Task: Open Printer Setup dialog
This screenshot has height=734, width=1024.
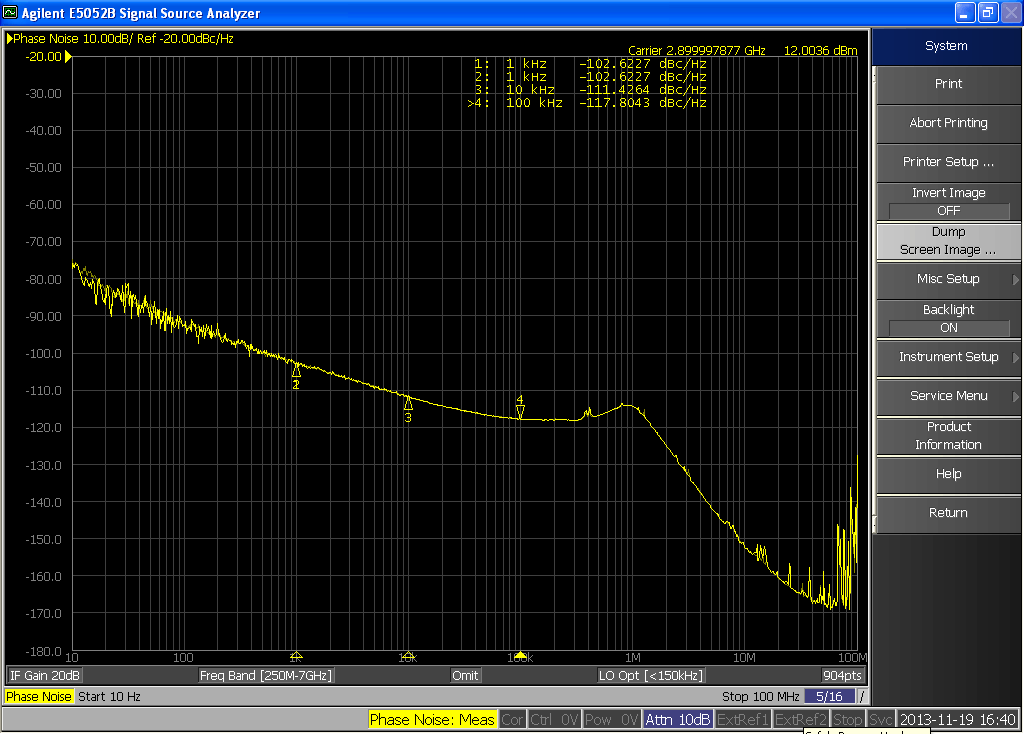Action: click(948, 162)
